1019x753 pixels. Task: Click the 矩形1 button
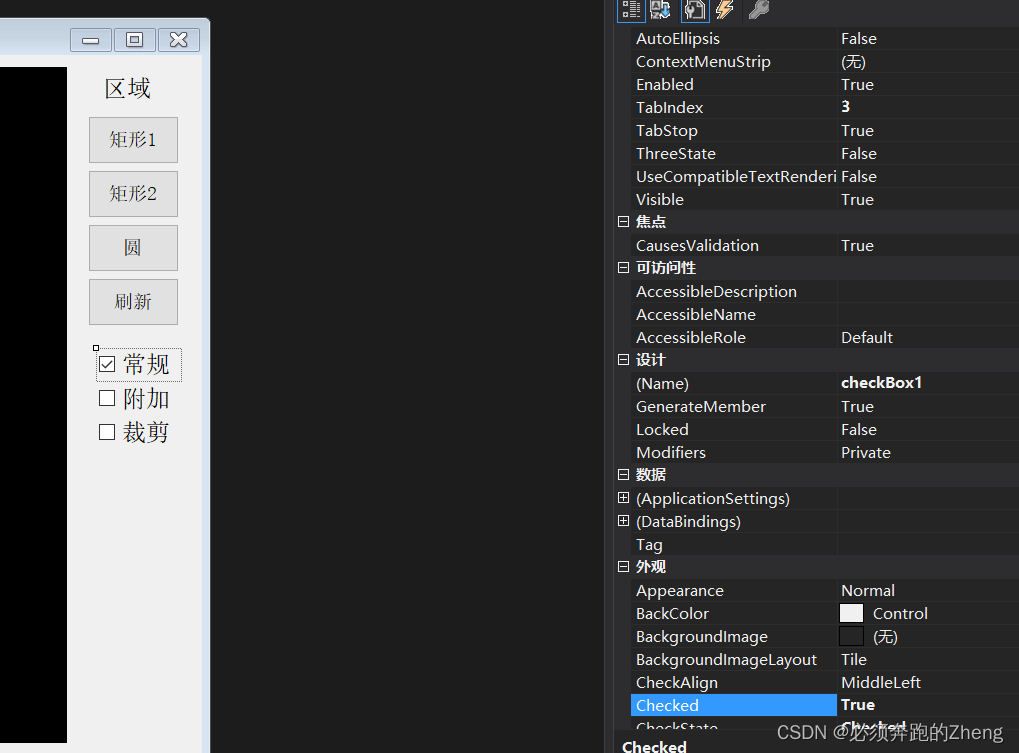[133, 140]
